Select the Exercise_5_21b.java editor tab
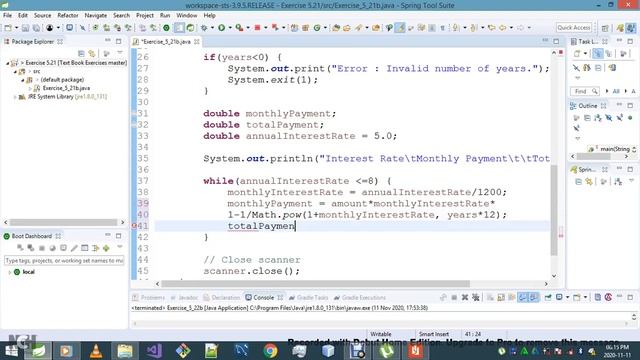This screenshot has height=360, width=640. coord(165,42)
